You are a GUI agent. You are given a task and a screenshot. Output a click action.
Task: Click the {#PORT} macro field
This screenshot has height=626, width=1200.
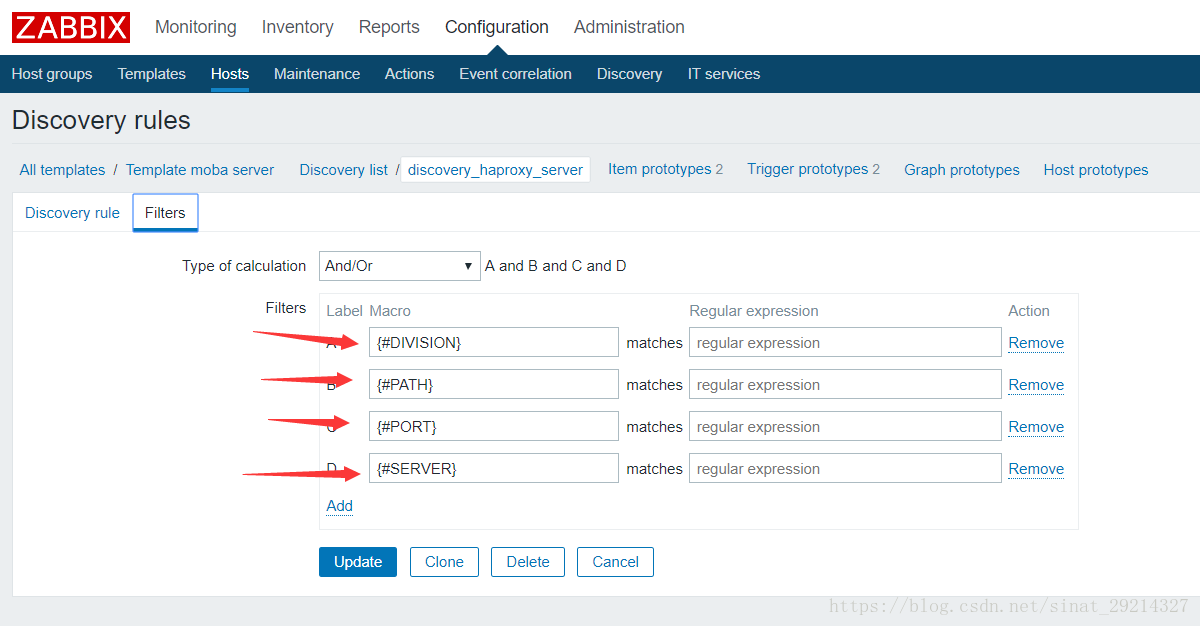tap(494, 426)
